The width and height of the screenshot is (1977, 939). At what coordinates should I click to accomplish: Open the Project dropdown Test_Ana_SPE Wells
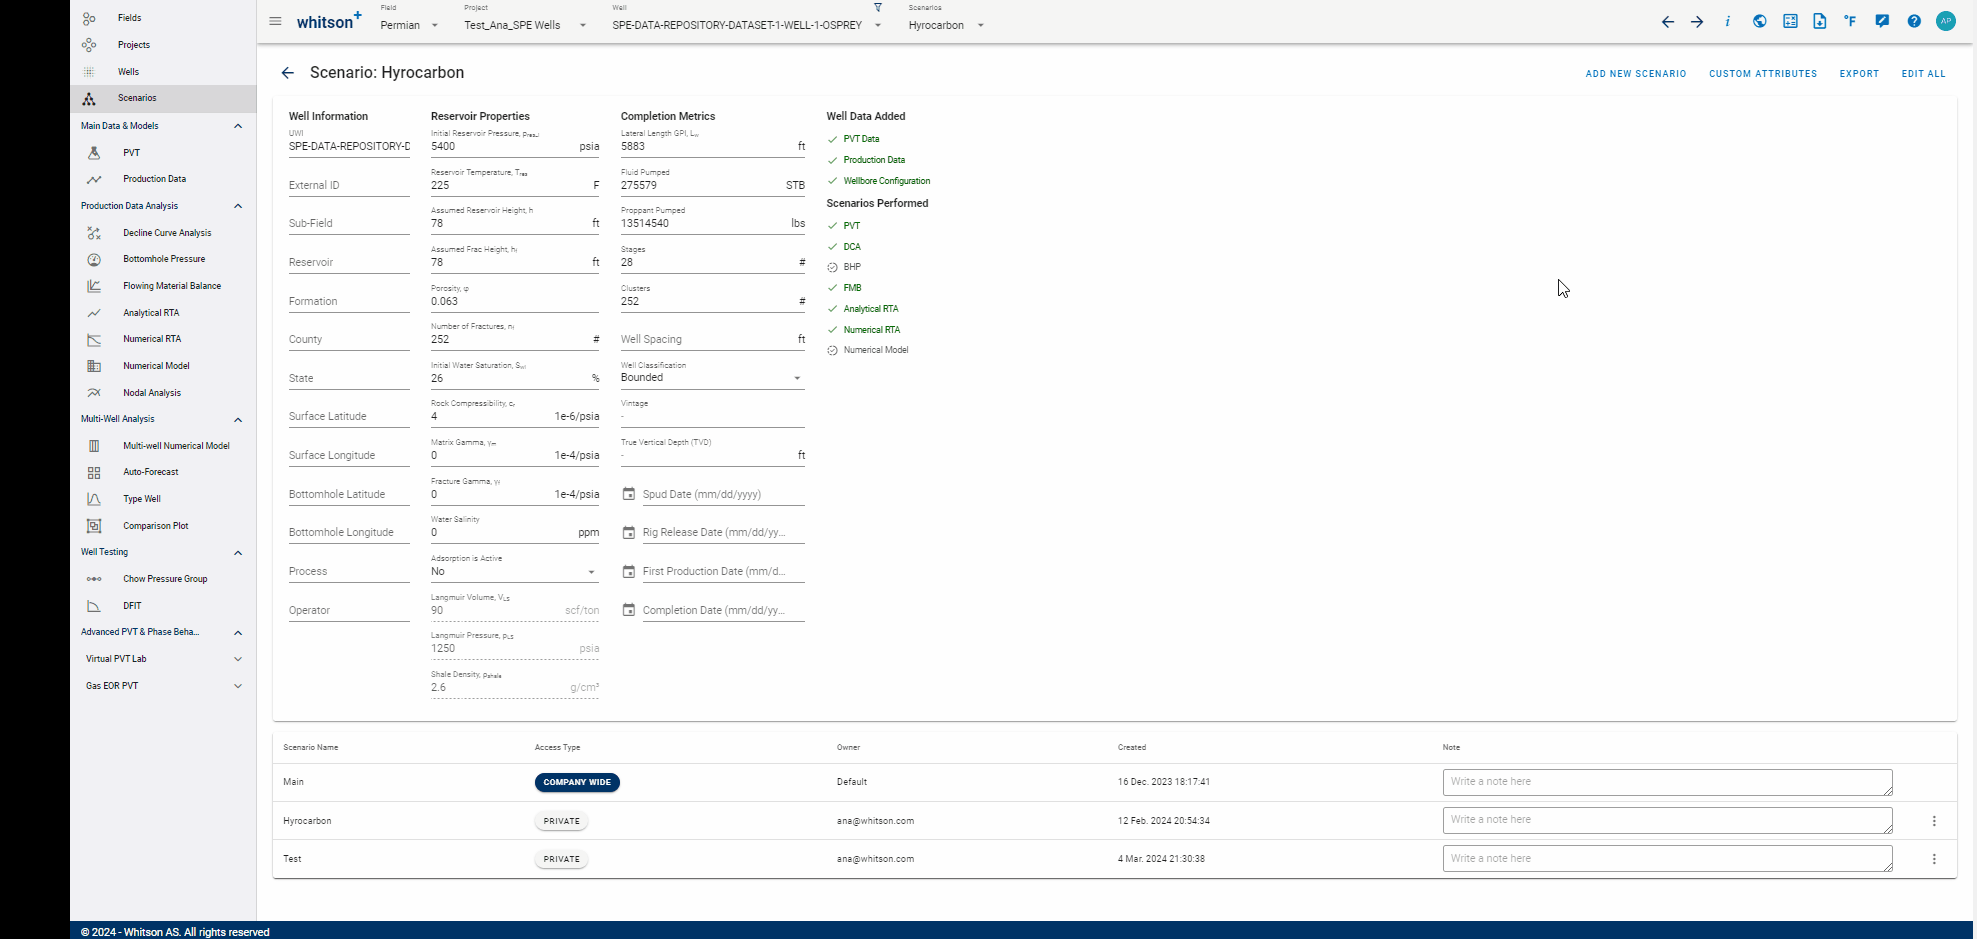click(x=526, y=25)
